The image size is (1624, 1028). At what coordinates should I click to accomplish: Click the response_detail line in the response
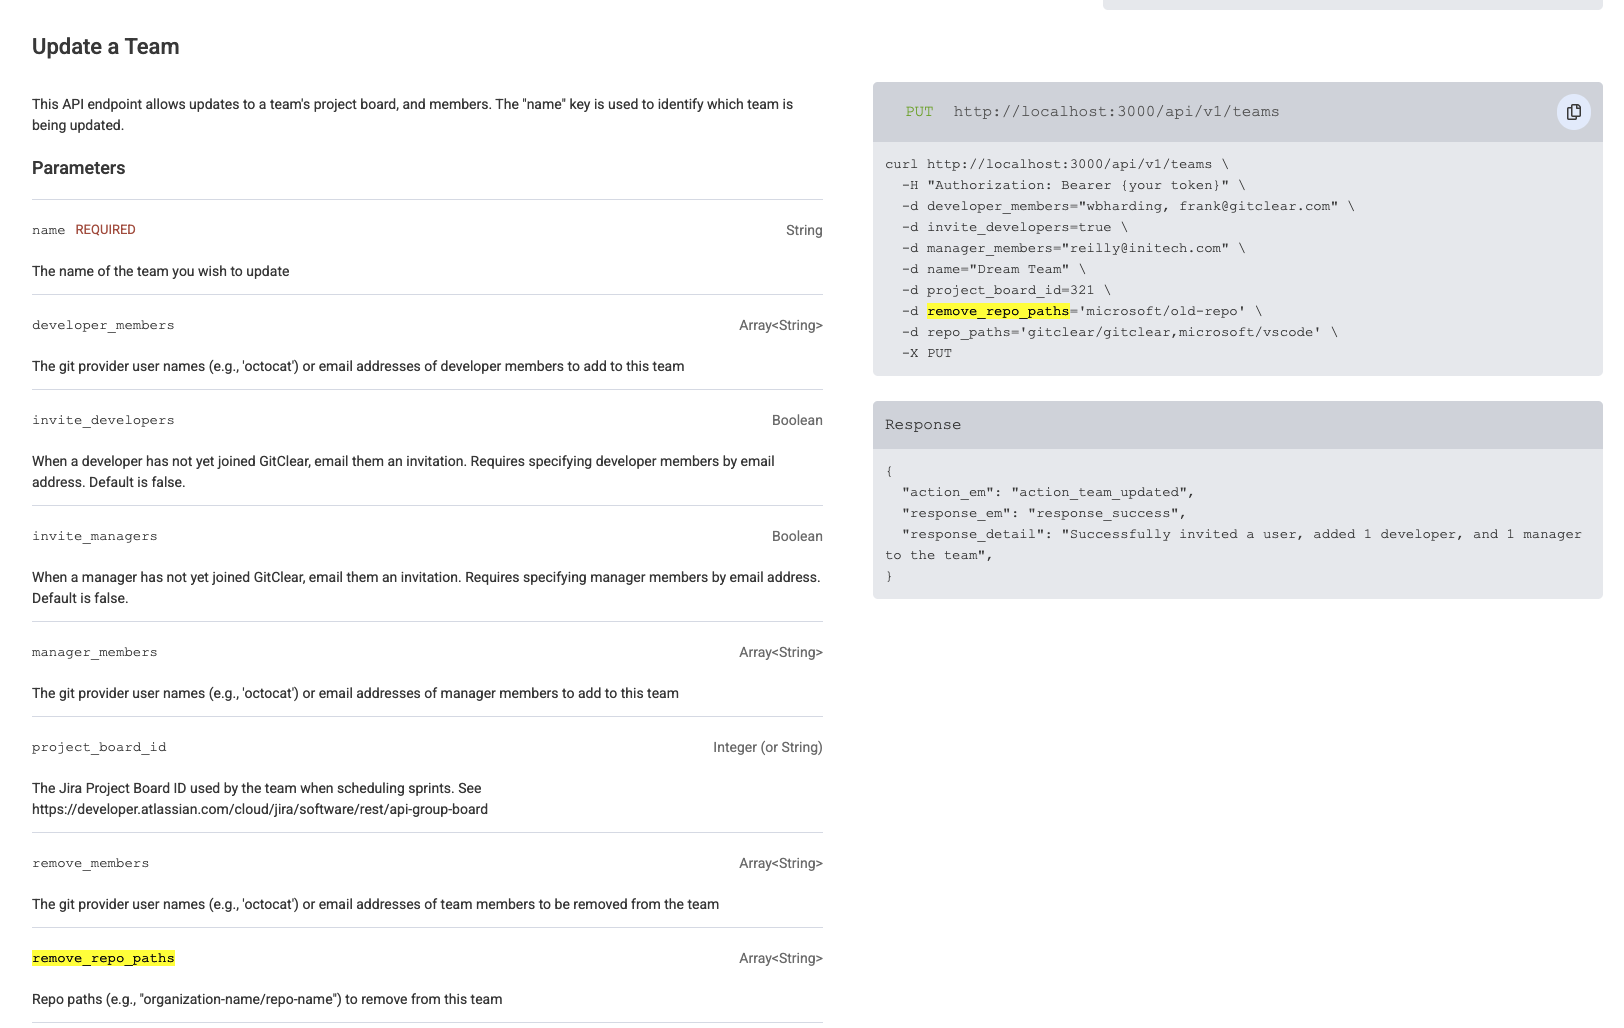[1240, 534]
